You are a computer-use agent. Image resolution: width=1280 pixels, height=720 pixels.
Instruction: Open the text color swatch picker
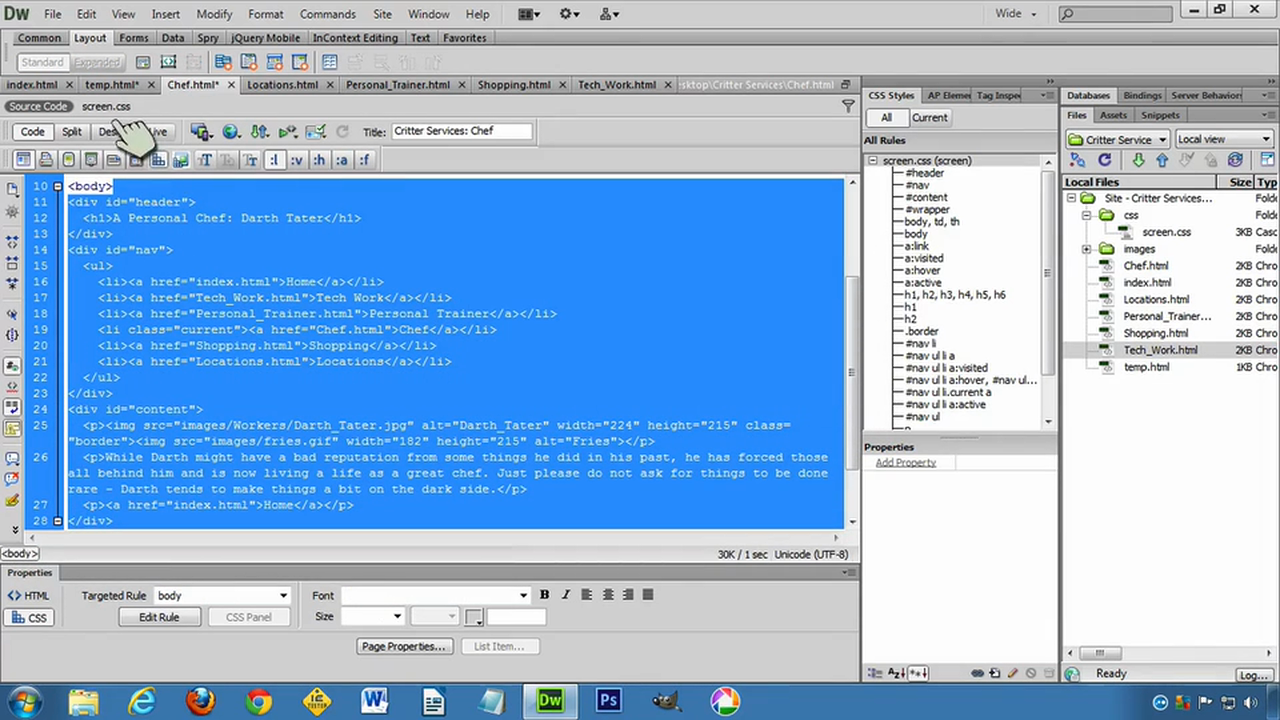pyautogui.click(x=474, y=617)
